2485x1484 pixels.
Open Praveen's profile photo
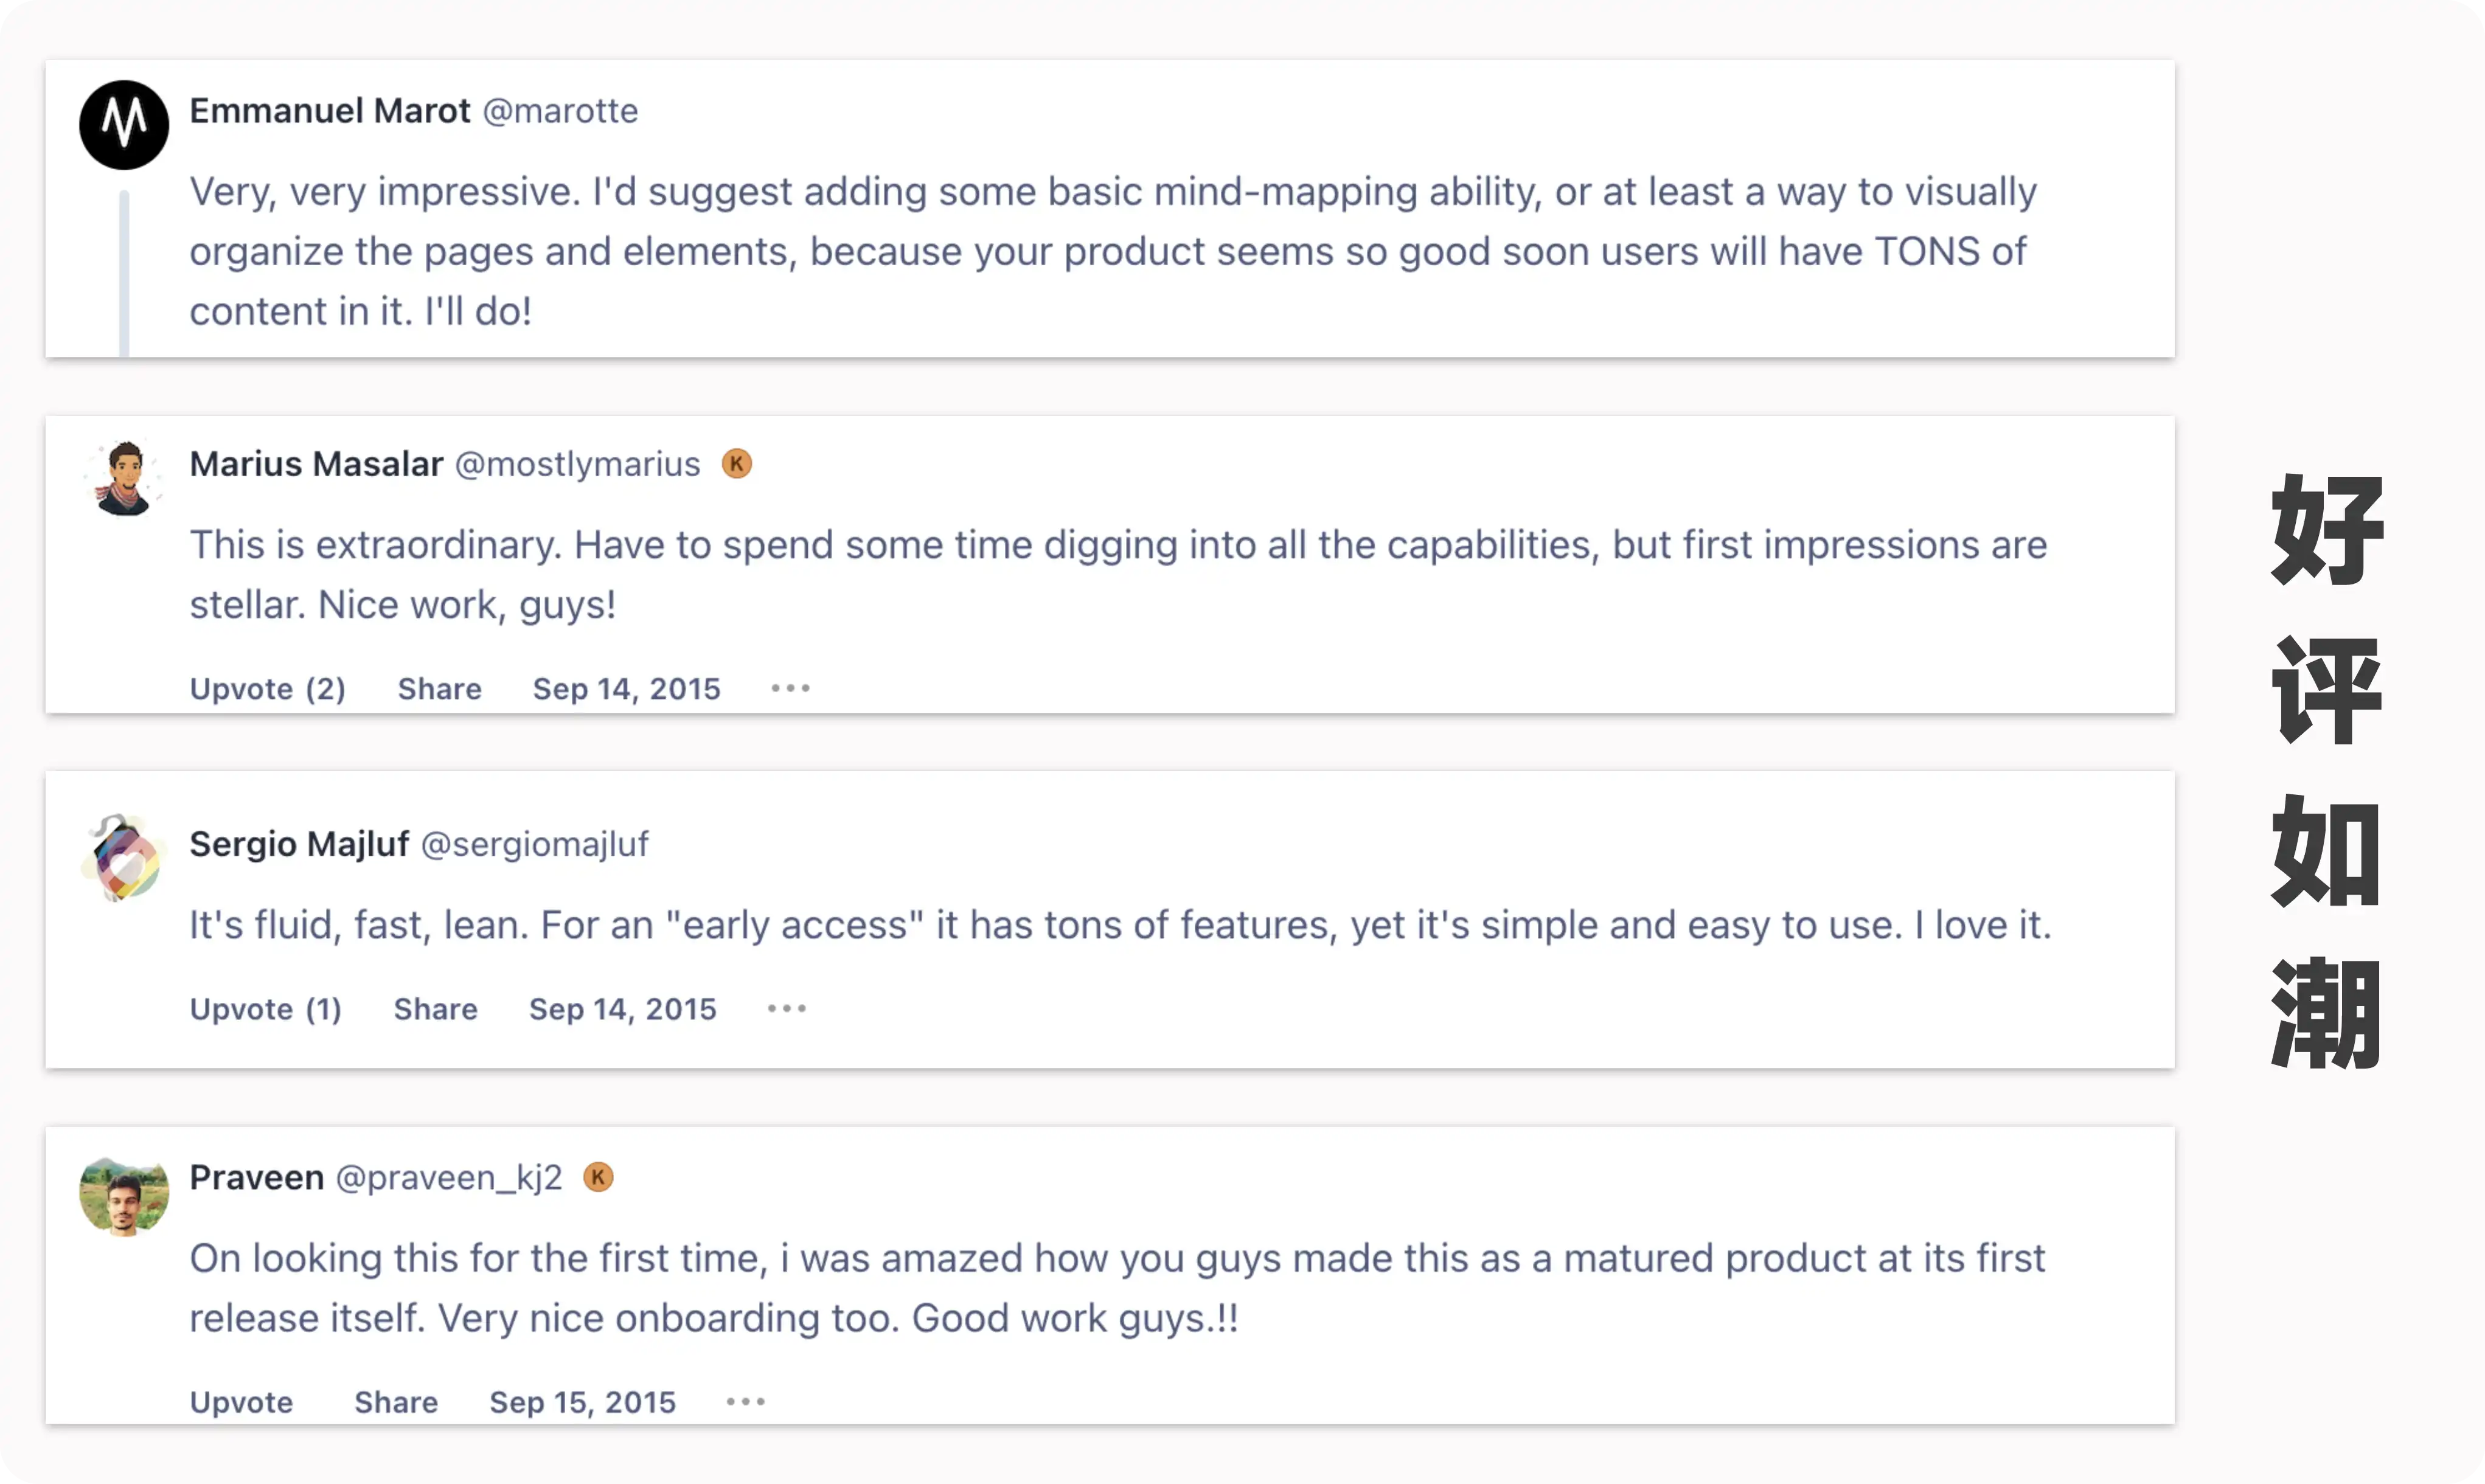124,1195
